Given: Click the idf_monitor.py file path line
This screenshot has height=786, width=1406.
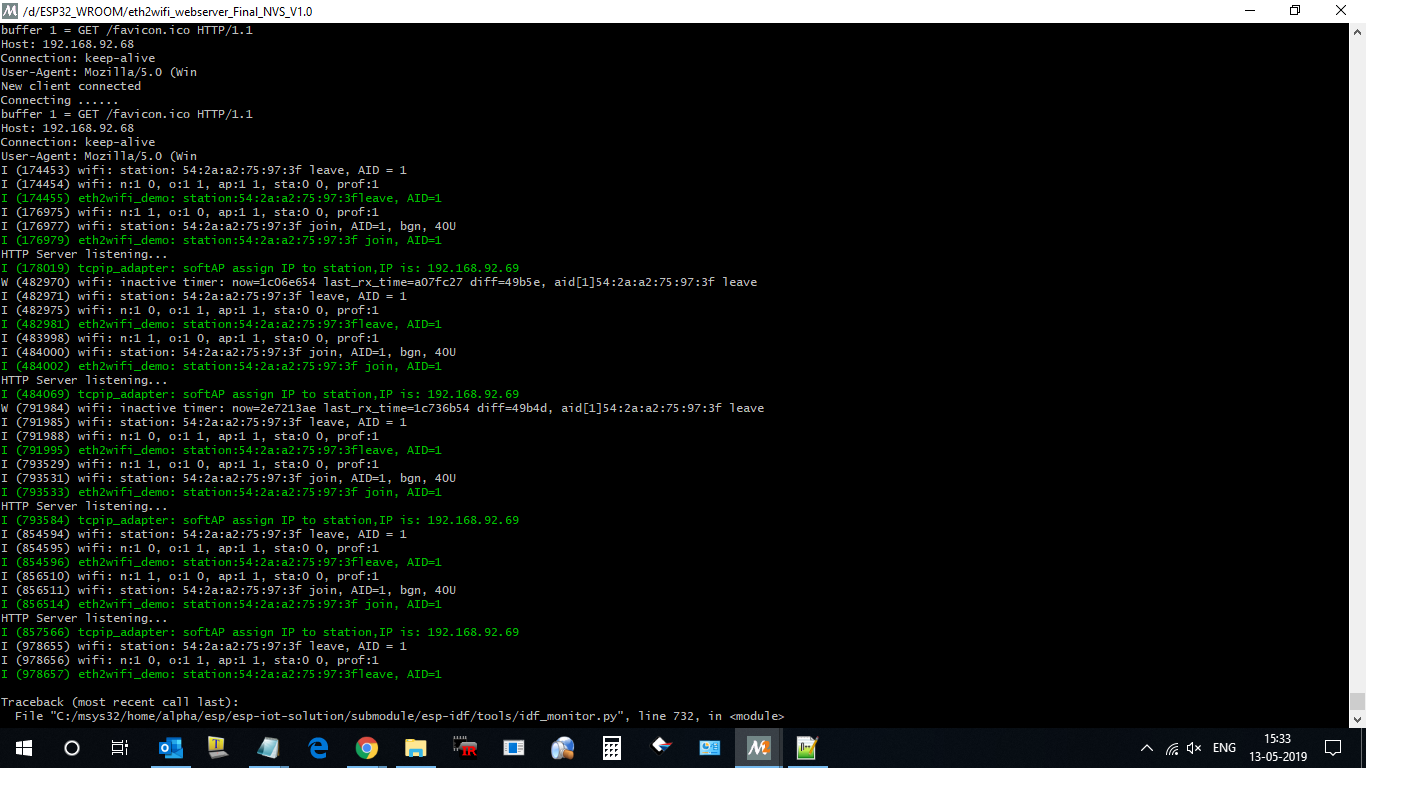Looking at the screenshot, I should click(399, 716).
